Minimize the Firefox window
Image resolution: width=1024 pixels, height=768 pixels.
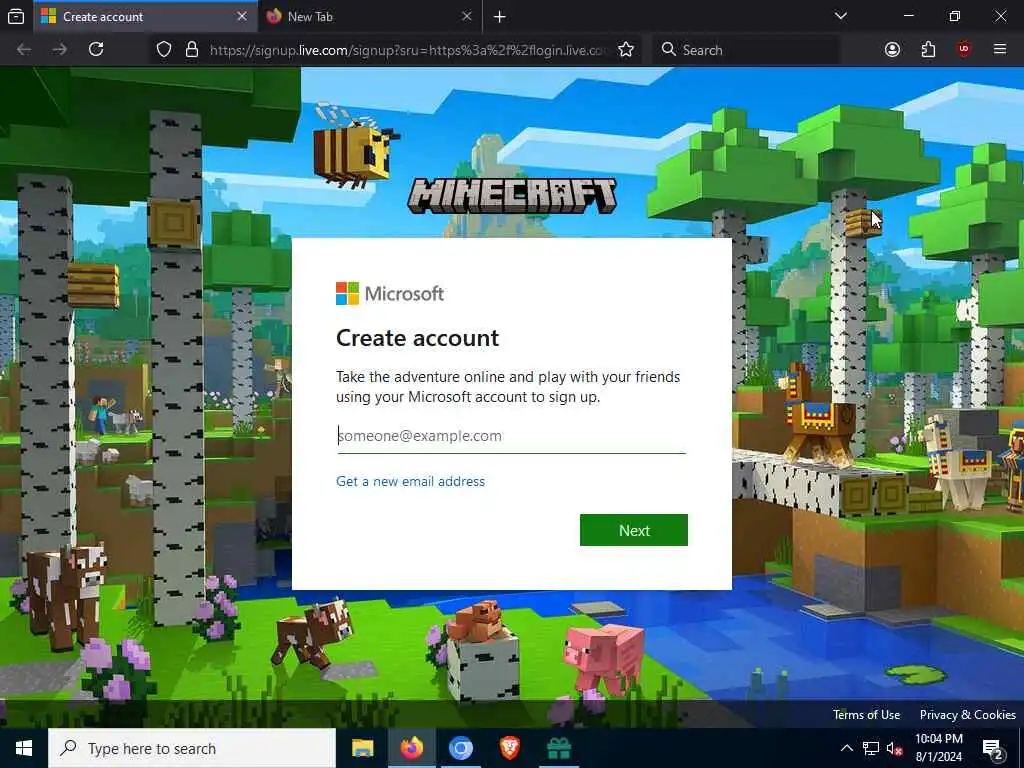908,16
